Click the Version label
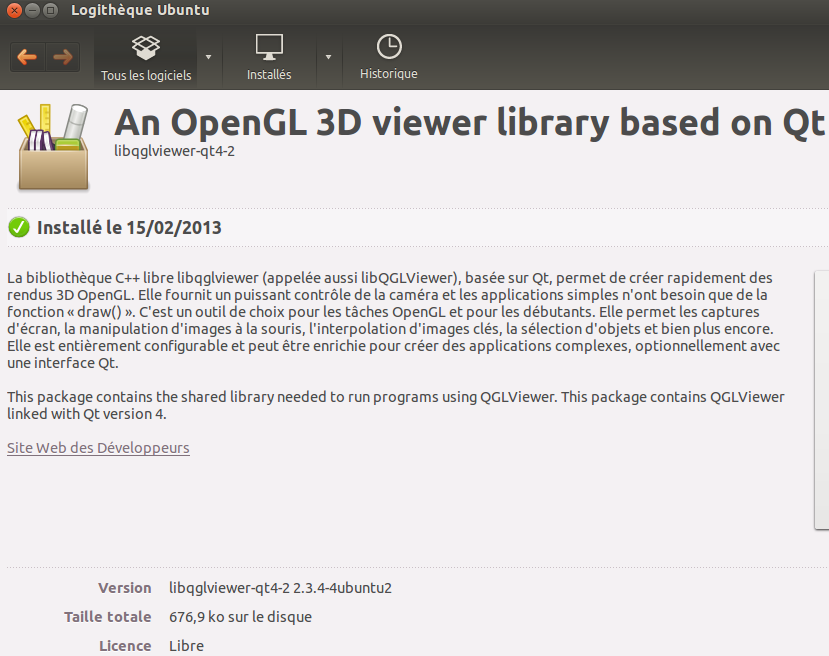 125,588
